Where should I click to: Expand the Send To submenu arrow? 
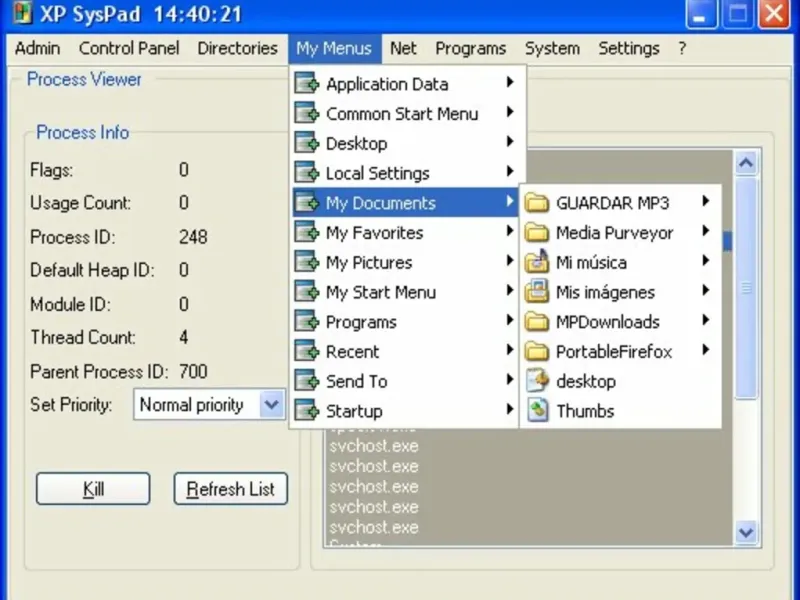(x=509, y=379)
